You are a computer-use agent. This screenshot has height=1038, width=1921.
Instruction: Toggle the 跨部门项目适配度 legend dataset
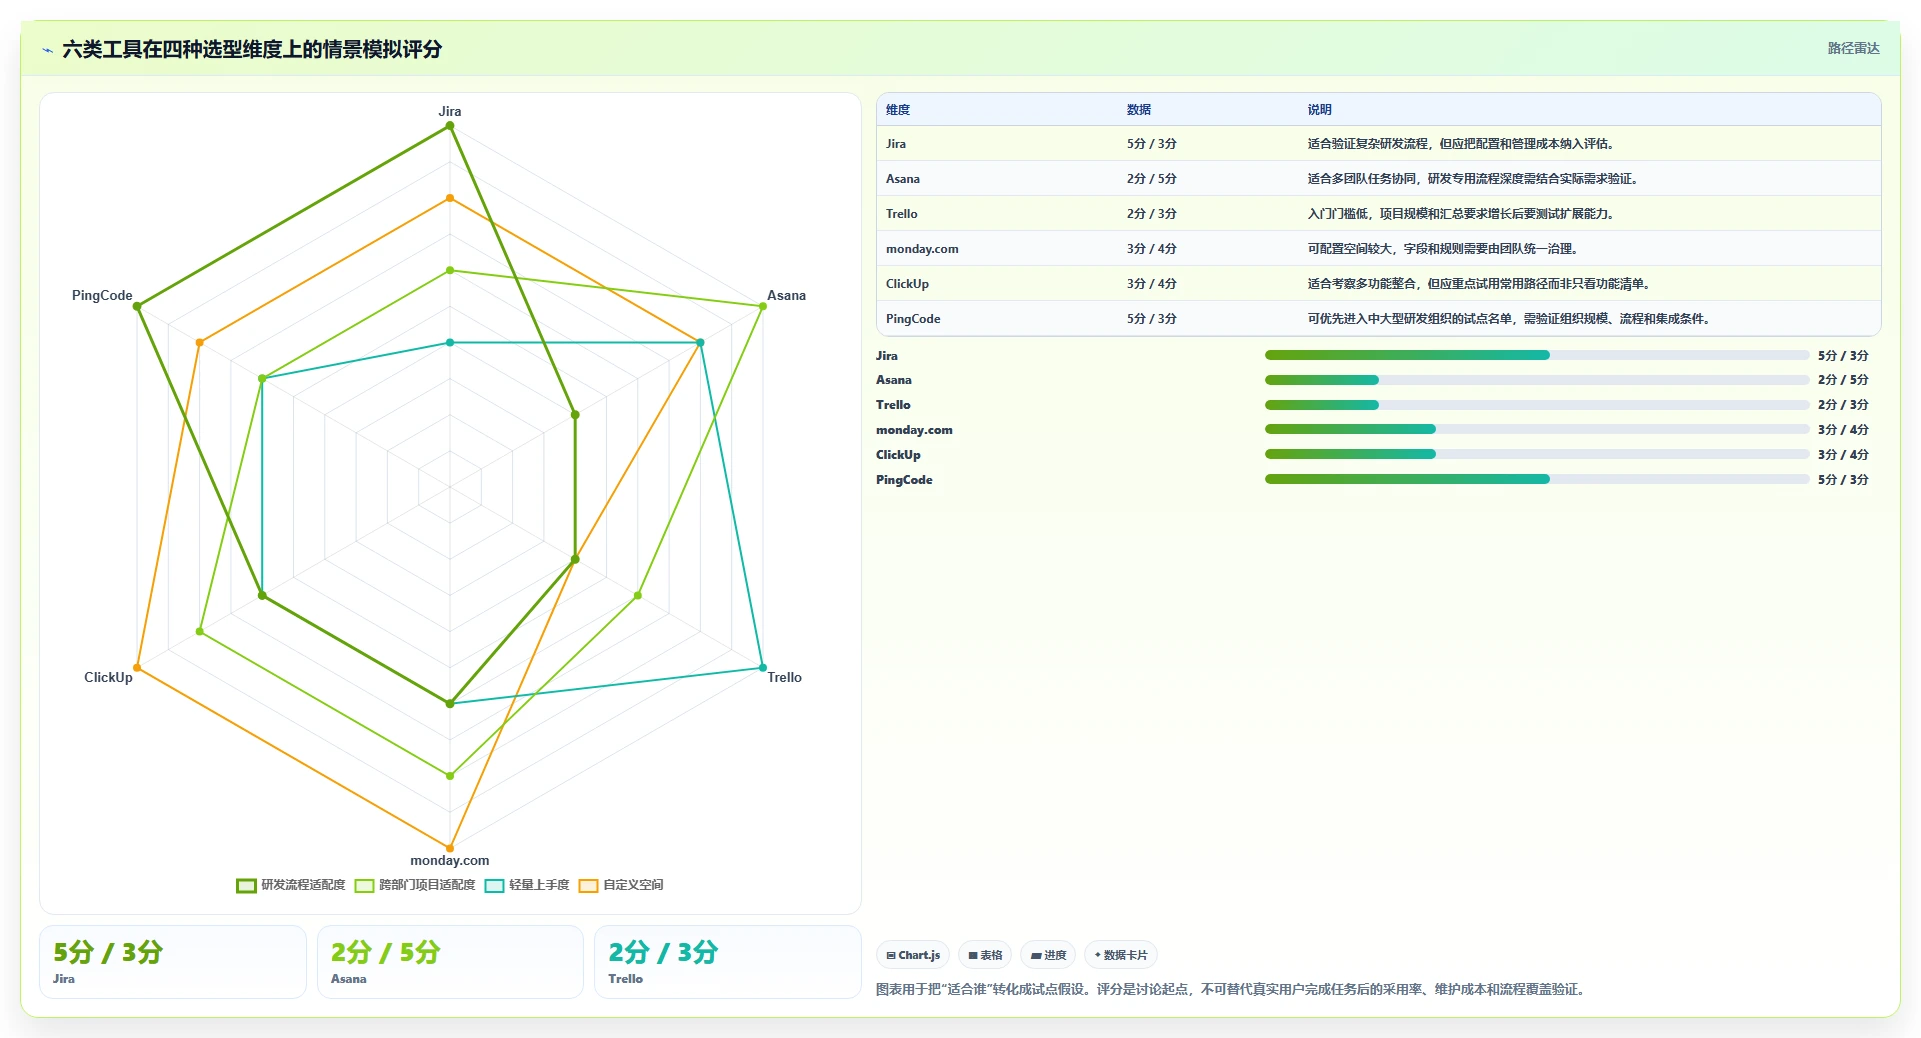[414, 885]
